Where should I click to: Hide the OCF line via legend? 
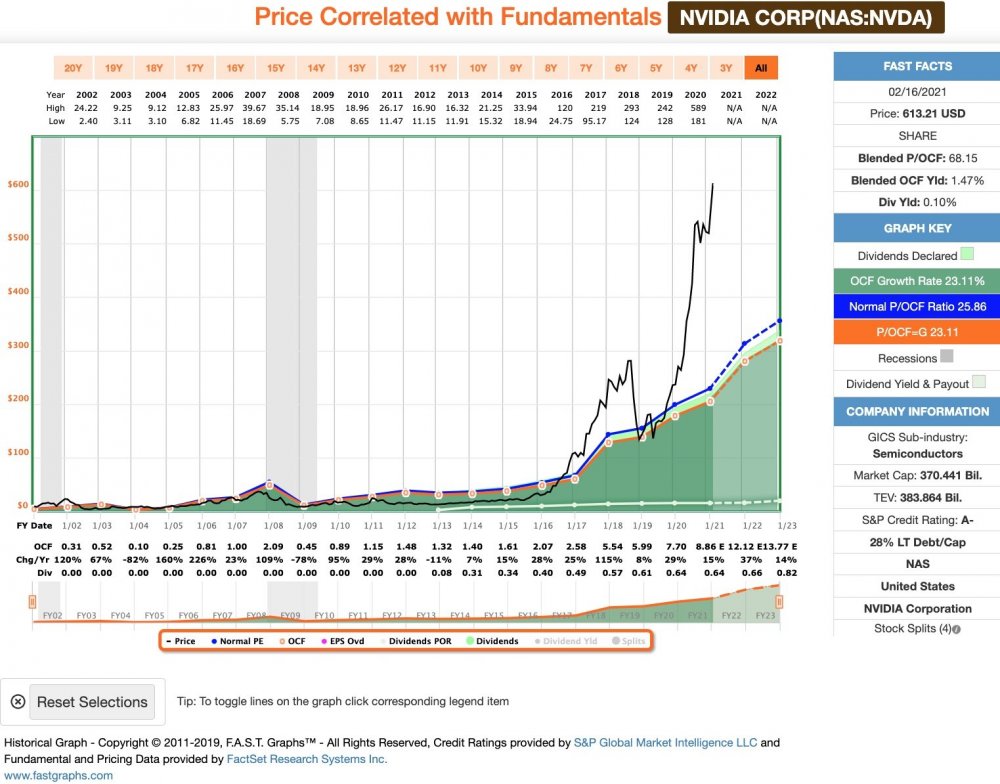(x=294, y=641)
